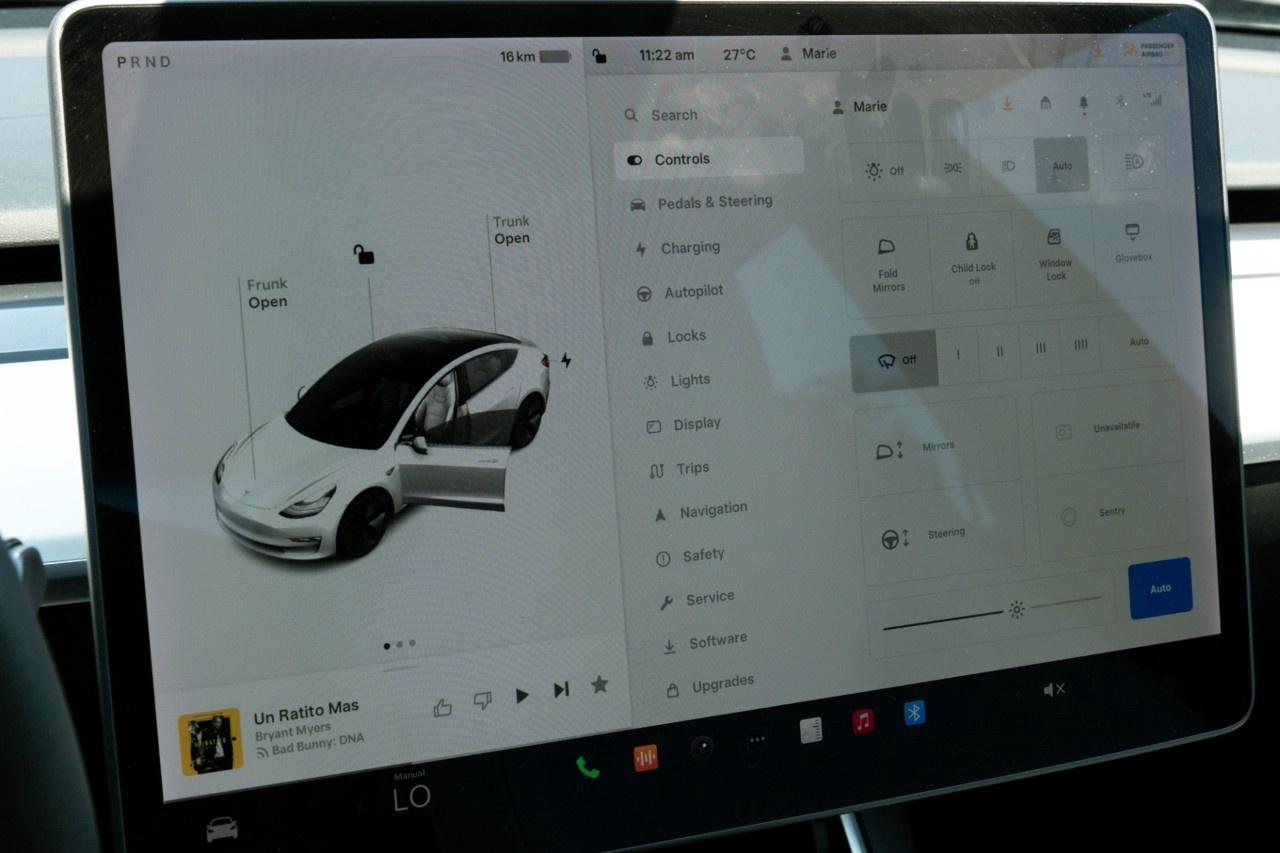This screenshot has width=1280, height=853.
Task: Set wipers to speed IIII
Action: tap(1080, 345)
